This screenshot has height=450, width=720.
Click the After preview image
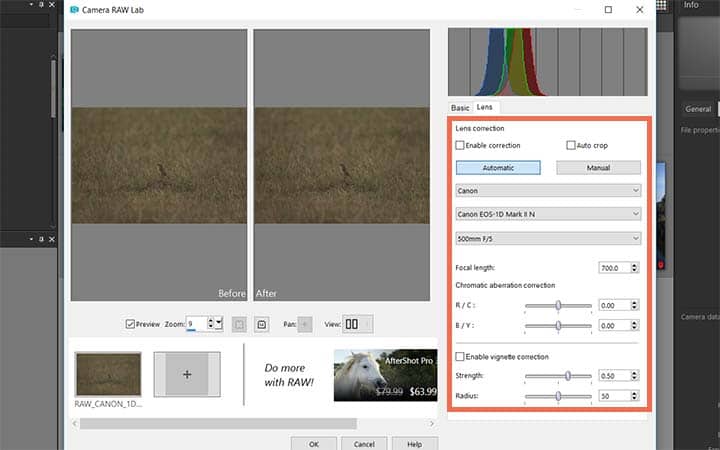tap(342, 165)
